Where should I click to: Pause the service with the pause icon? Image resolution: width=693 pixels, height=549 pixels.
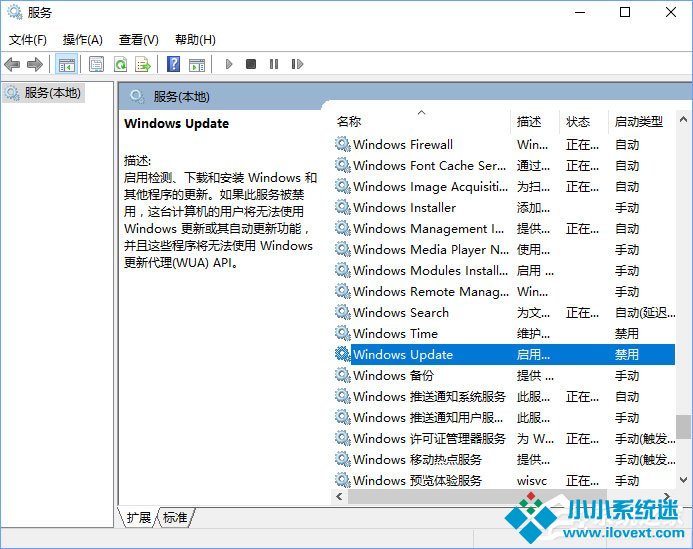coord(274,65)
